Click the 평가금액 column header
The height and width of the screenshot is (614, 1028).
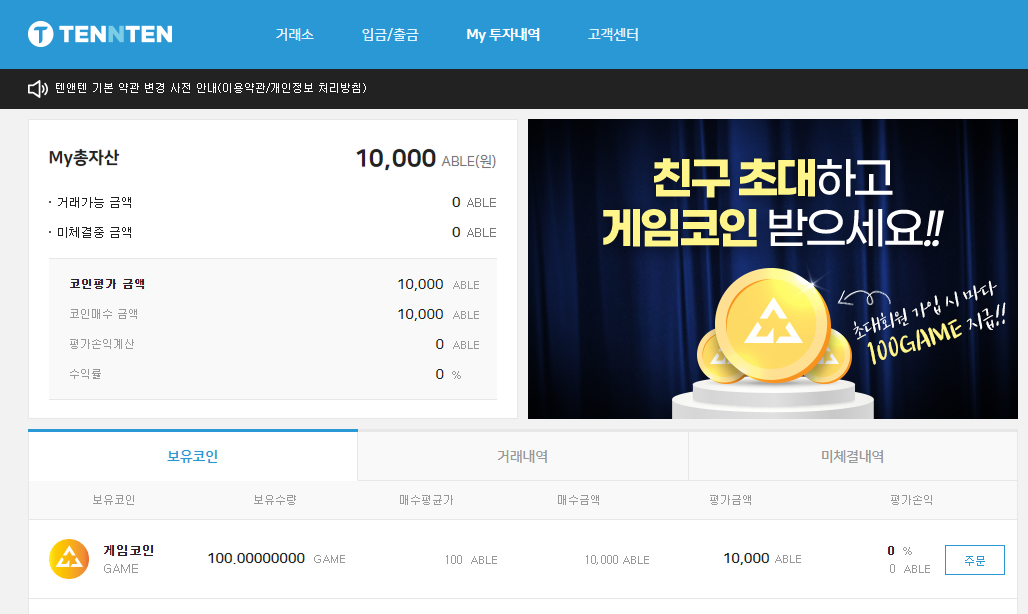[730, 500]
